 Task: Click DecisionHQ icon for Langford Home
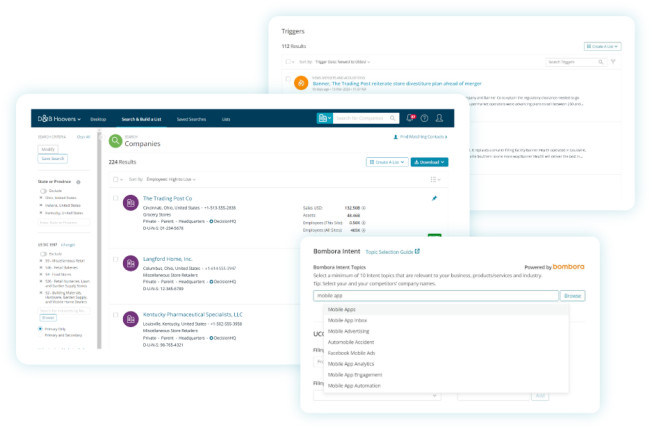click(x=211, y=282)
